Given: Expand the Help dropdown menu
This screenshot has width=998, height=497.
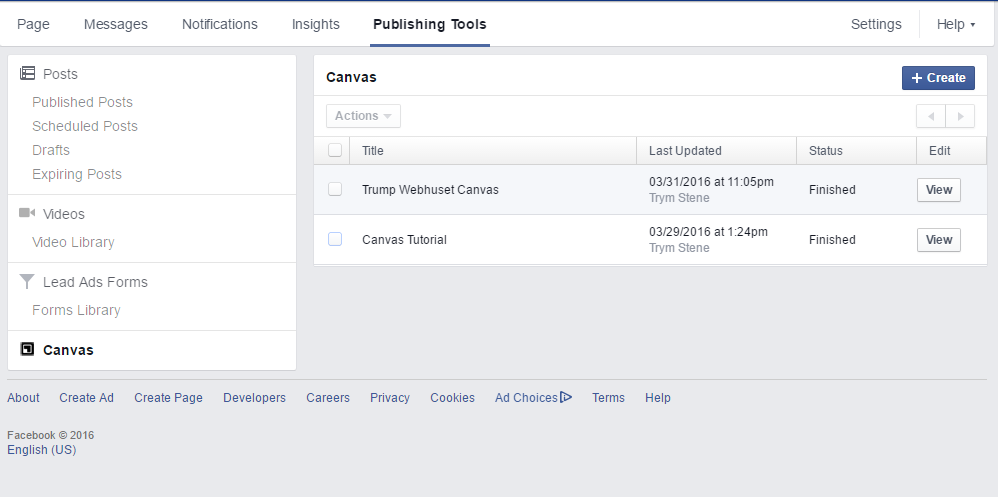Looking at the screenshot, I should pyautogui.click(x=956, y=24).
